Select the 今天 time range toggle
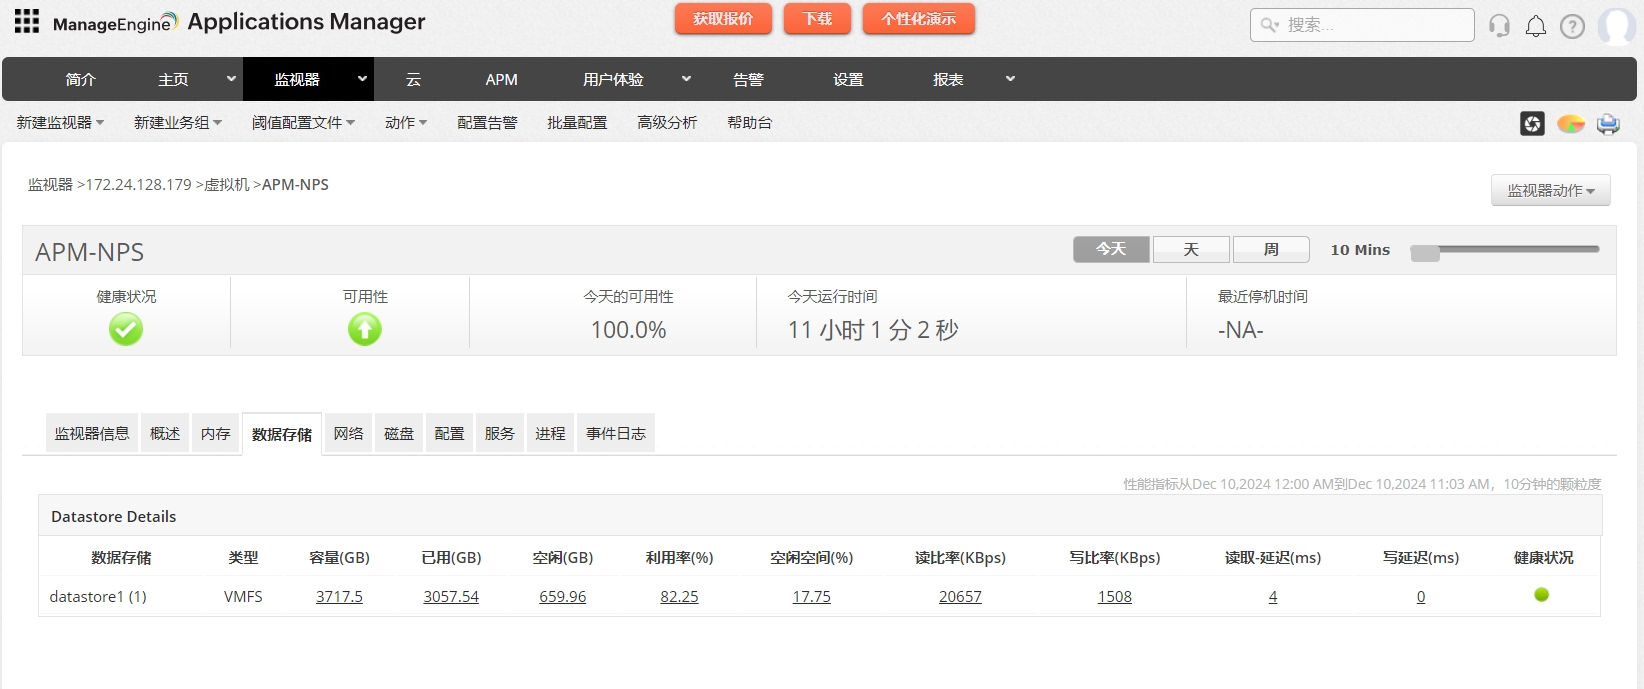This screenshot has width=1644, height=689. [x=1111, y=249]
